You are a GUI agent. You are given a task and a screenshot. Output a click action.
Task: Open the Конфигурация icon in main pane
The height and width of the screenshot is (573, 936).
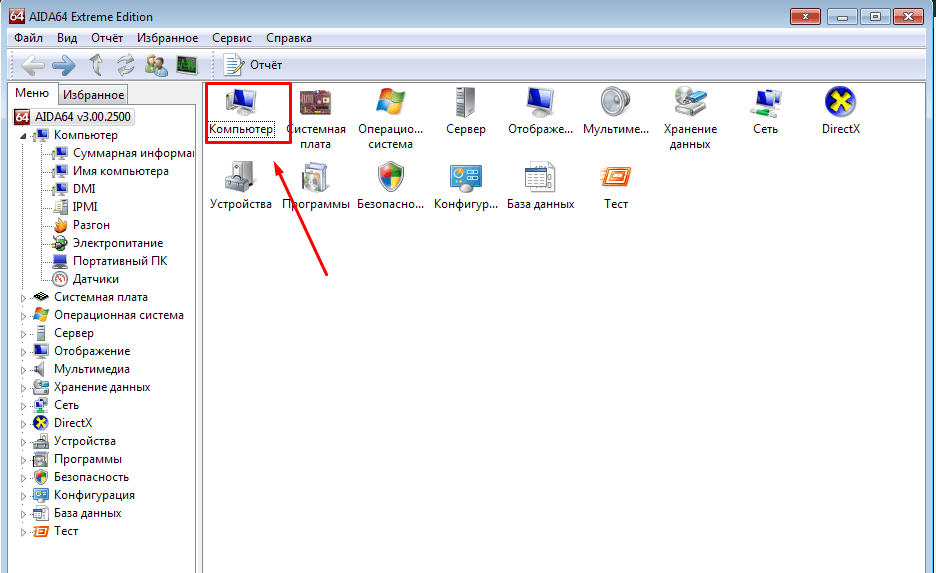coord(466,186)
